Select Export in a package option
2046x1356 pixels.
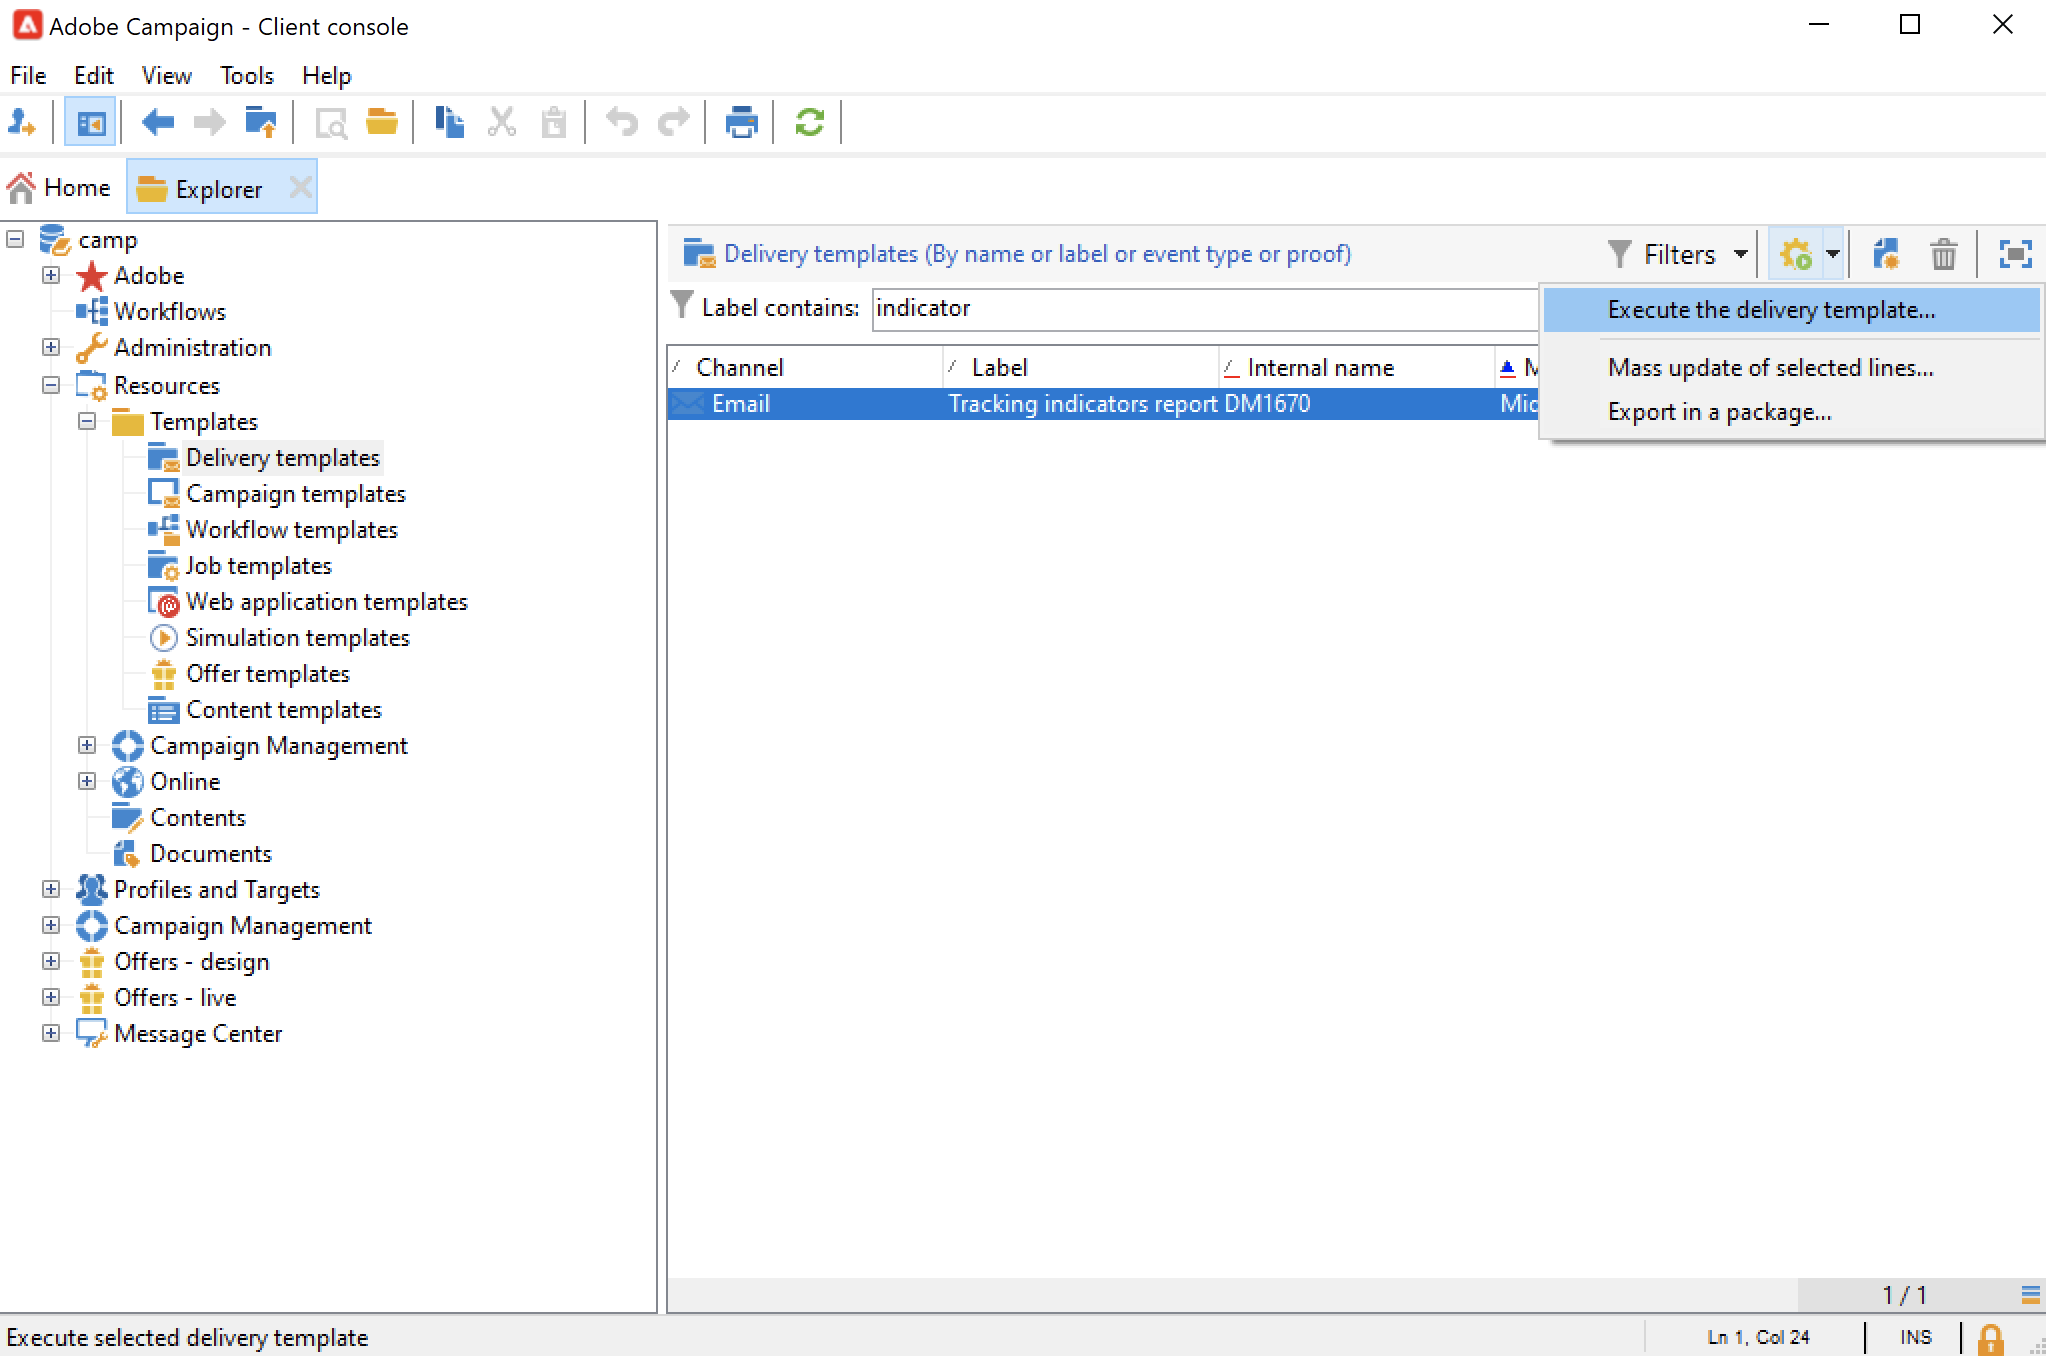(1719, 412)
